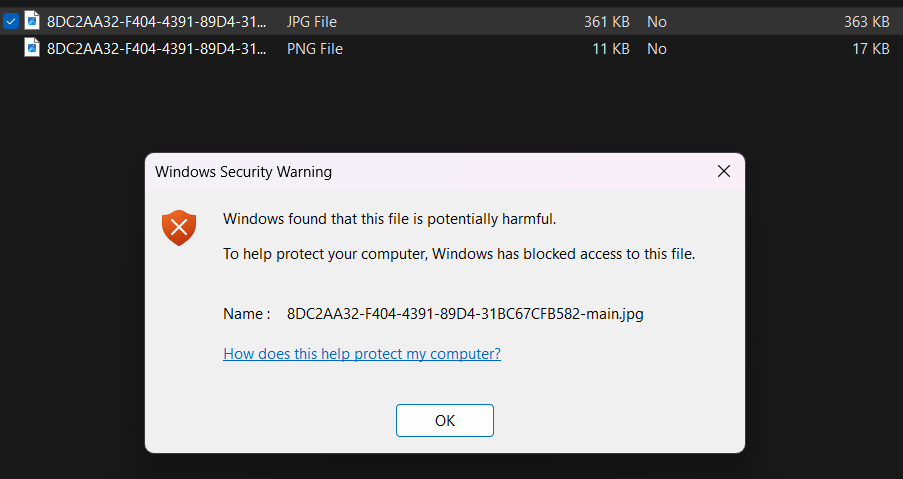Click the 363 KB value in the JPG row

[x=866, y=21]
